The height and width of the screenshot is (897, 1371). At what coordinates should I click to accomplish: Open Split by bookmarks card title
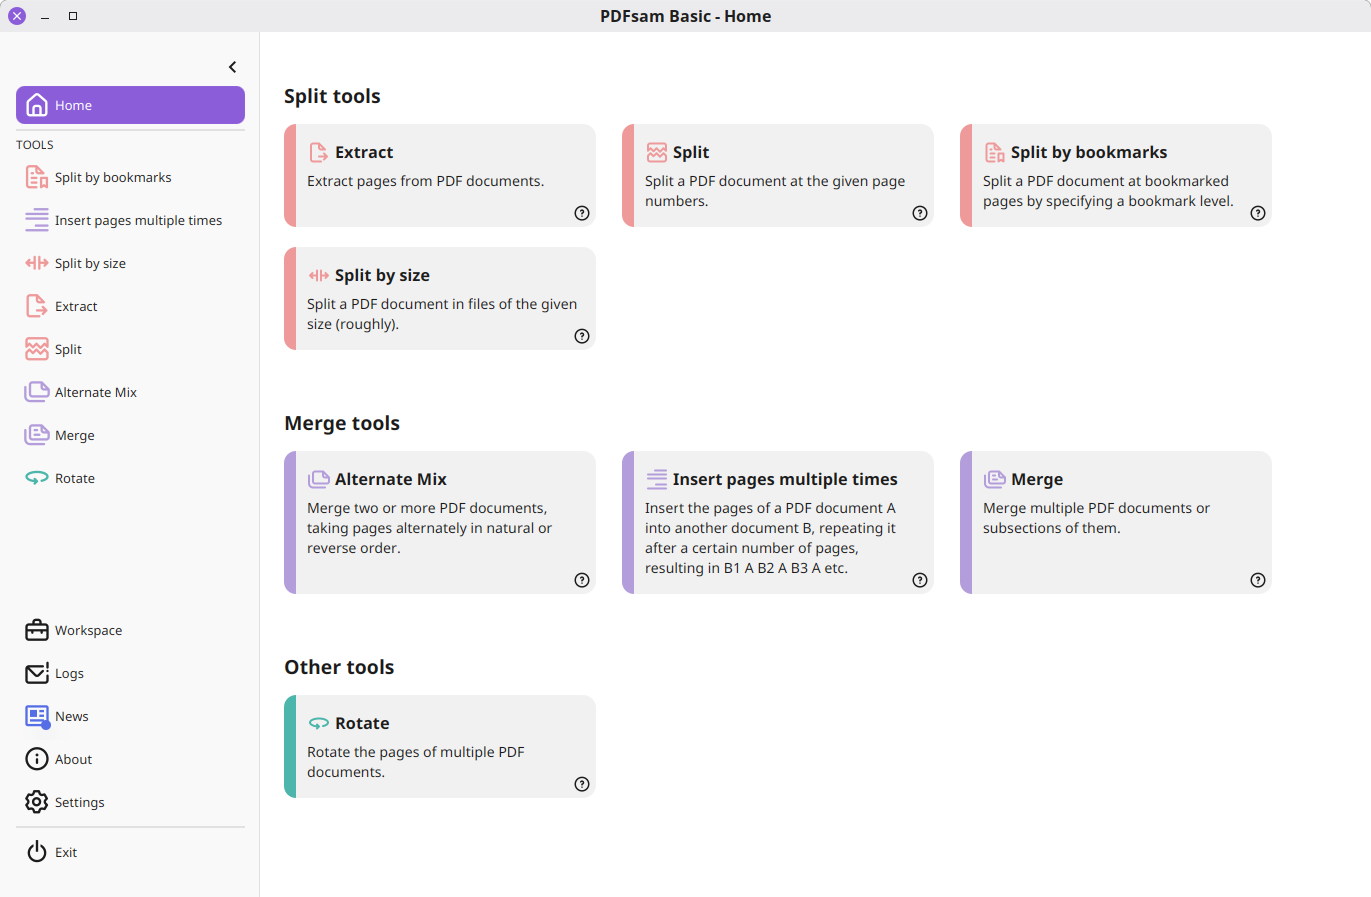[1089, 152]
